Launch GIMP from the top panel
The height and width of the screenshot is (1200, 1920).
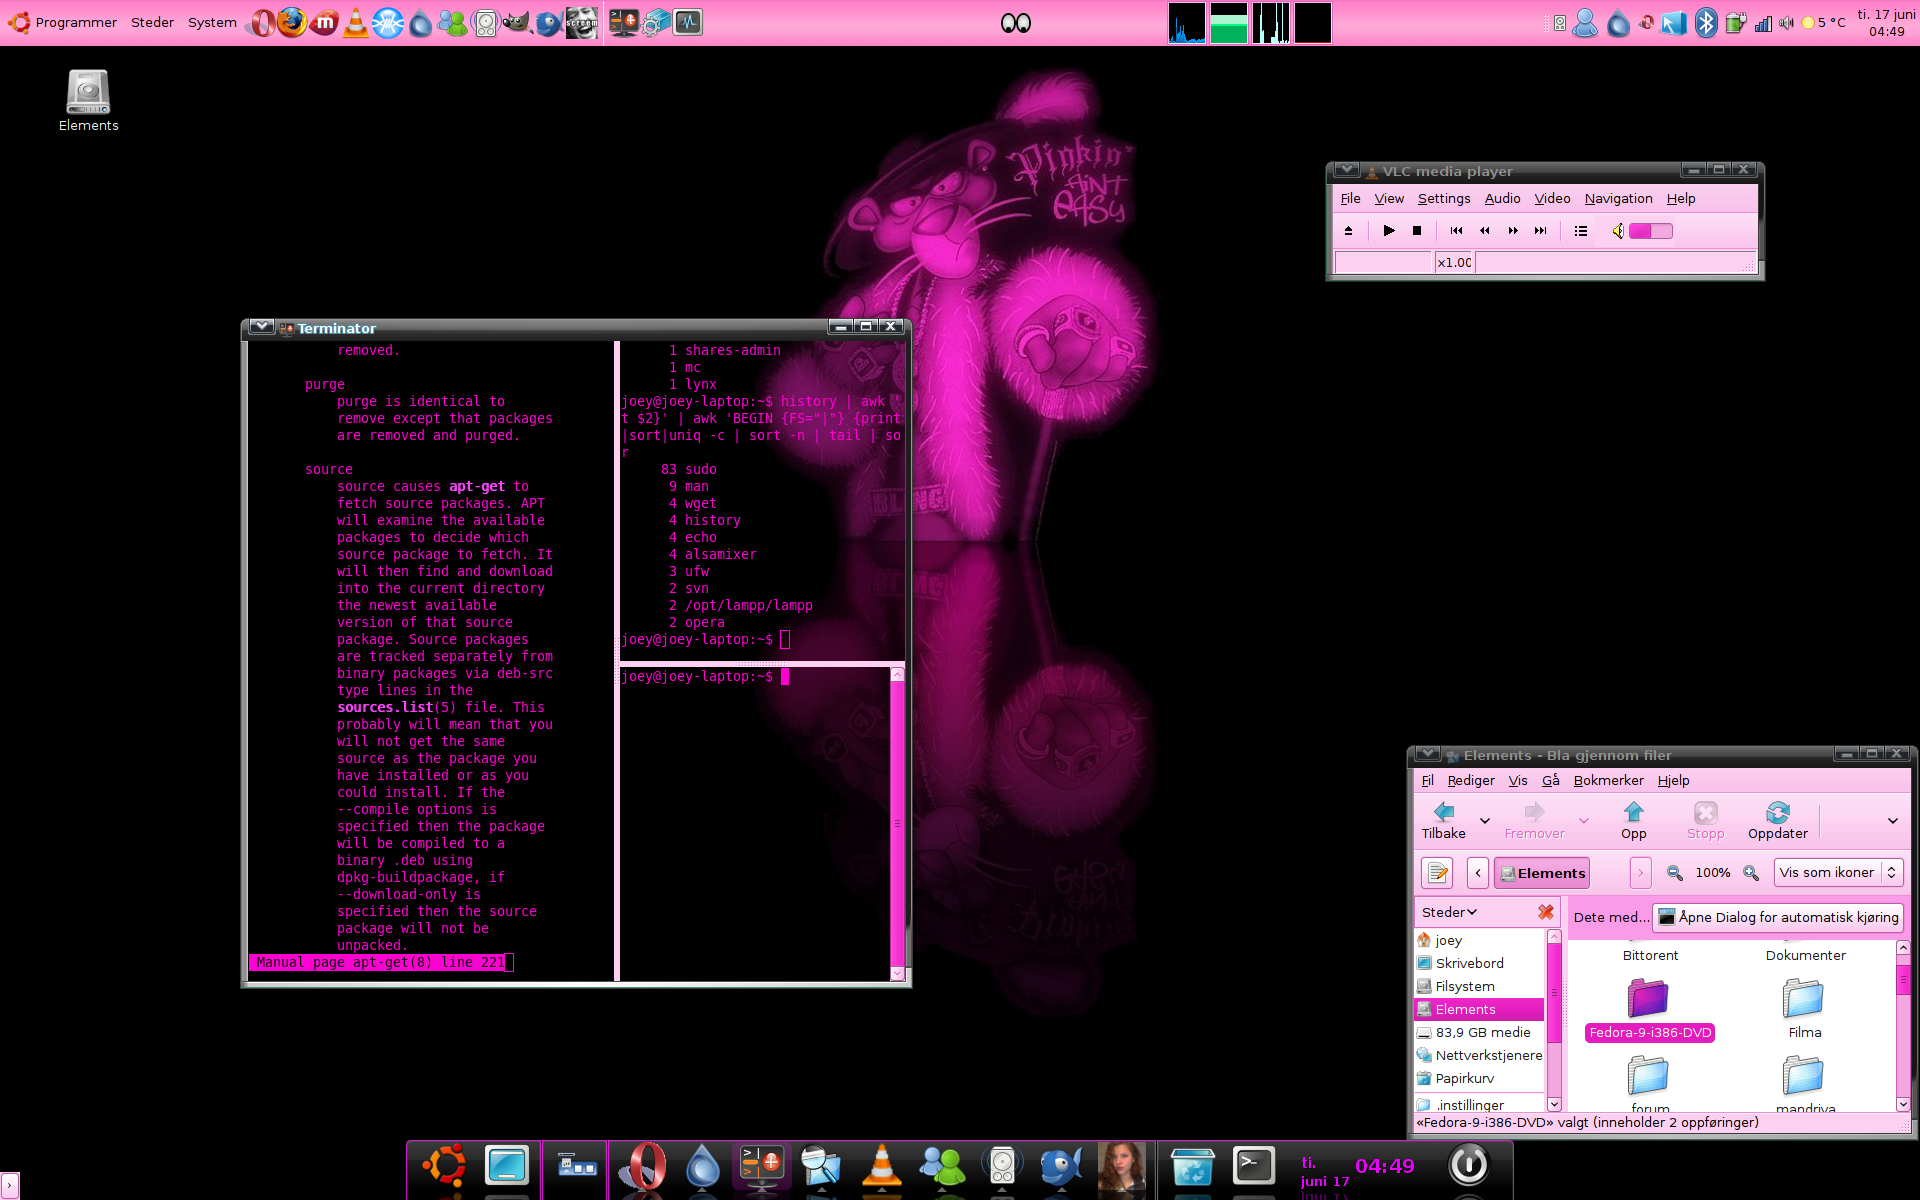tap(516, 22)
